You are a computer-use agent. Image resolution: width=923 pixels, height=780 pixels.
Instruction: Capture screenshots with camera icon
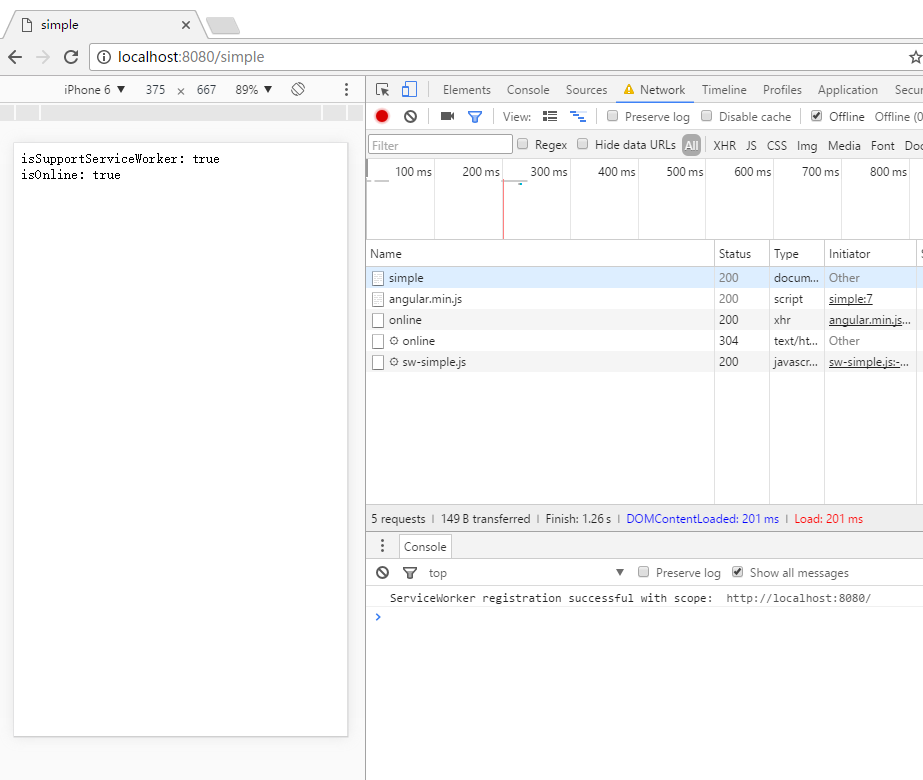point(447,117)
